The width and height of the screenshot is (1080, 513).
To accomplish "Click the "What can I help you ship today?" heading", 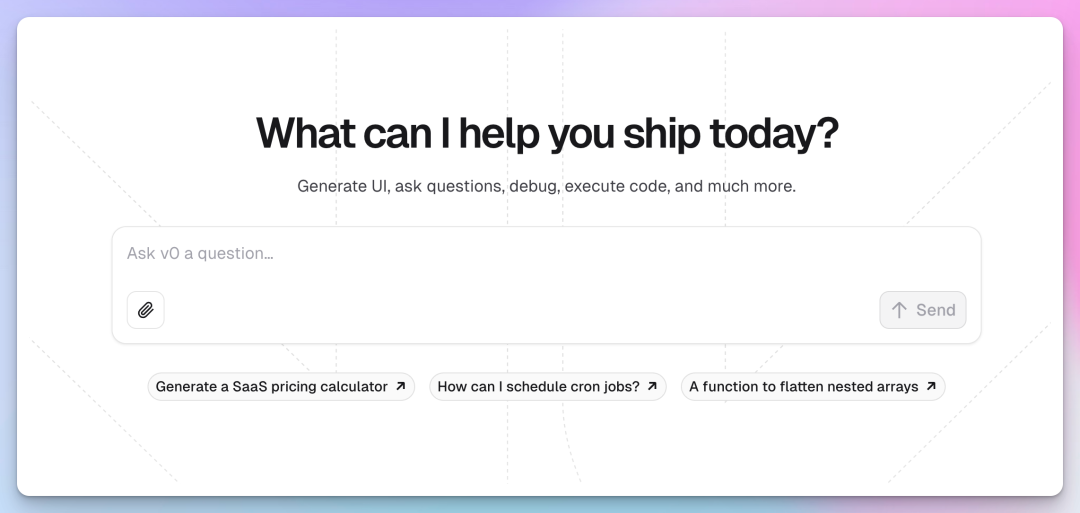I will (546, 134).
